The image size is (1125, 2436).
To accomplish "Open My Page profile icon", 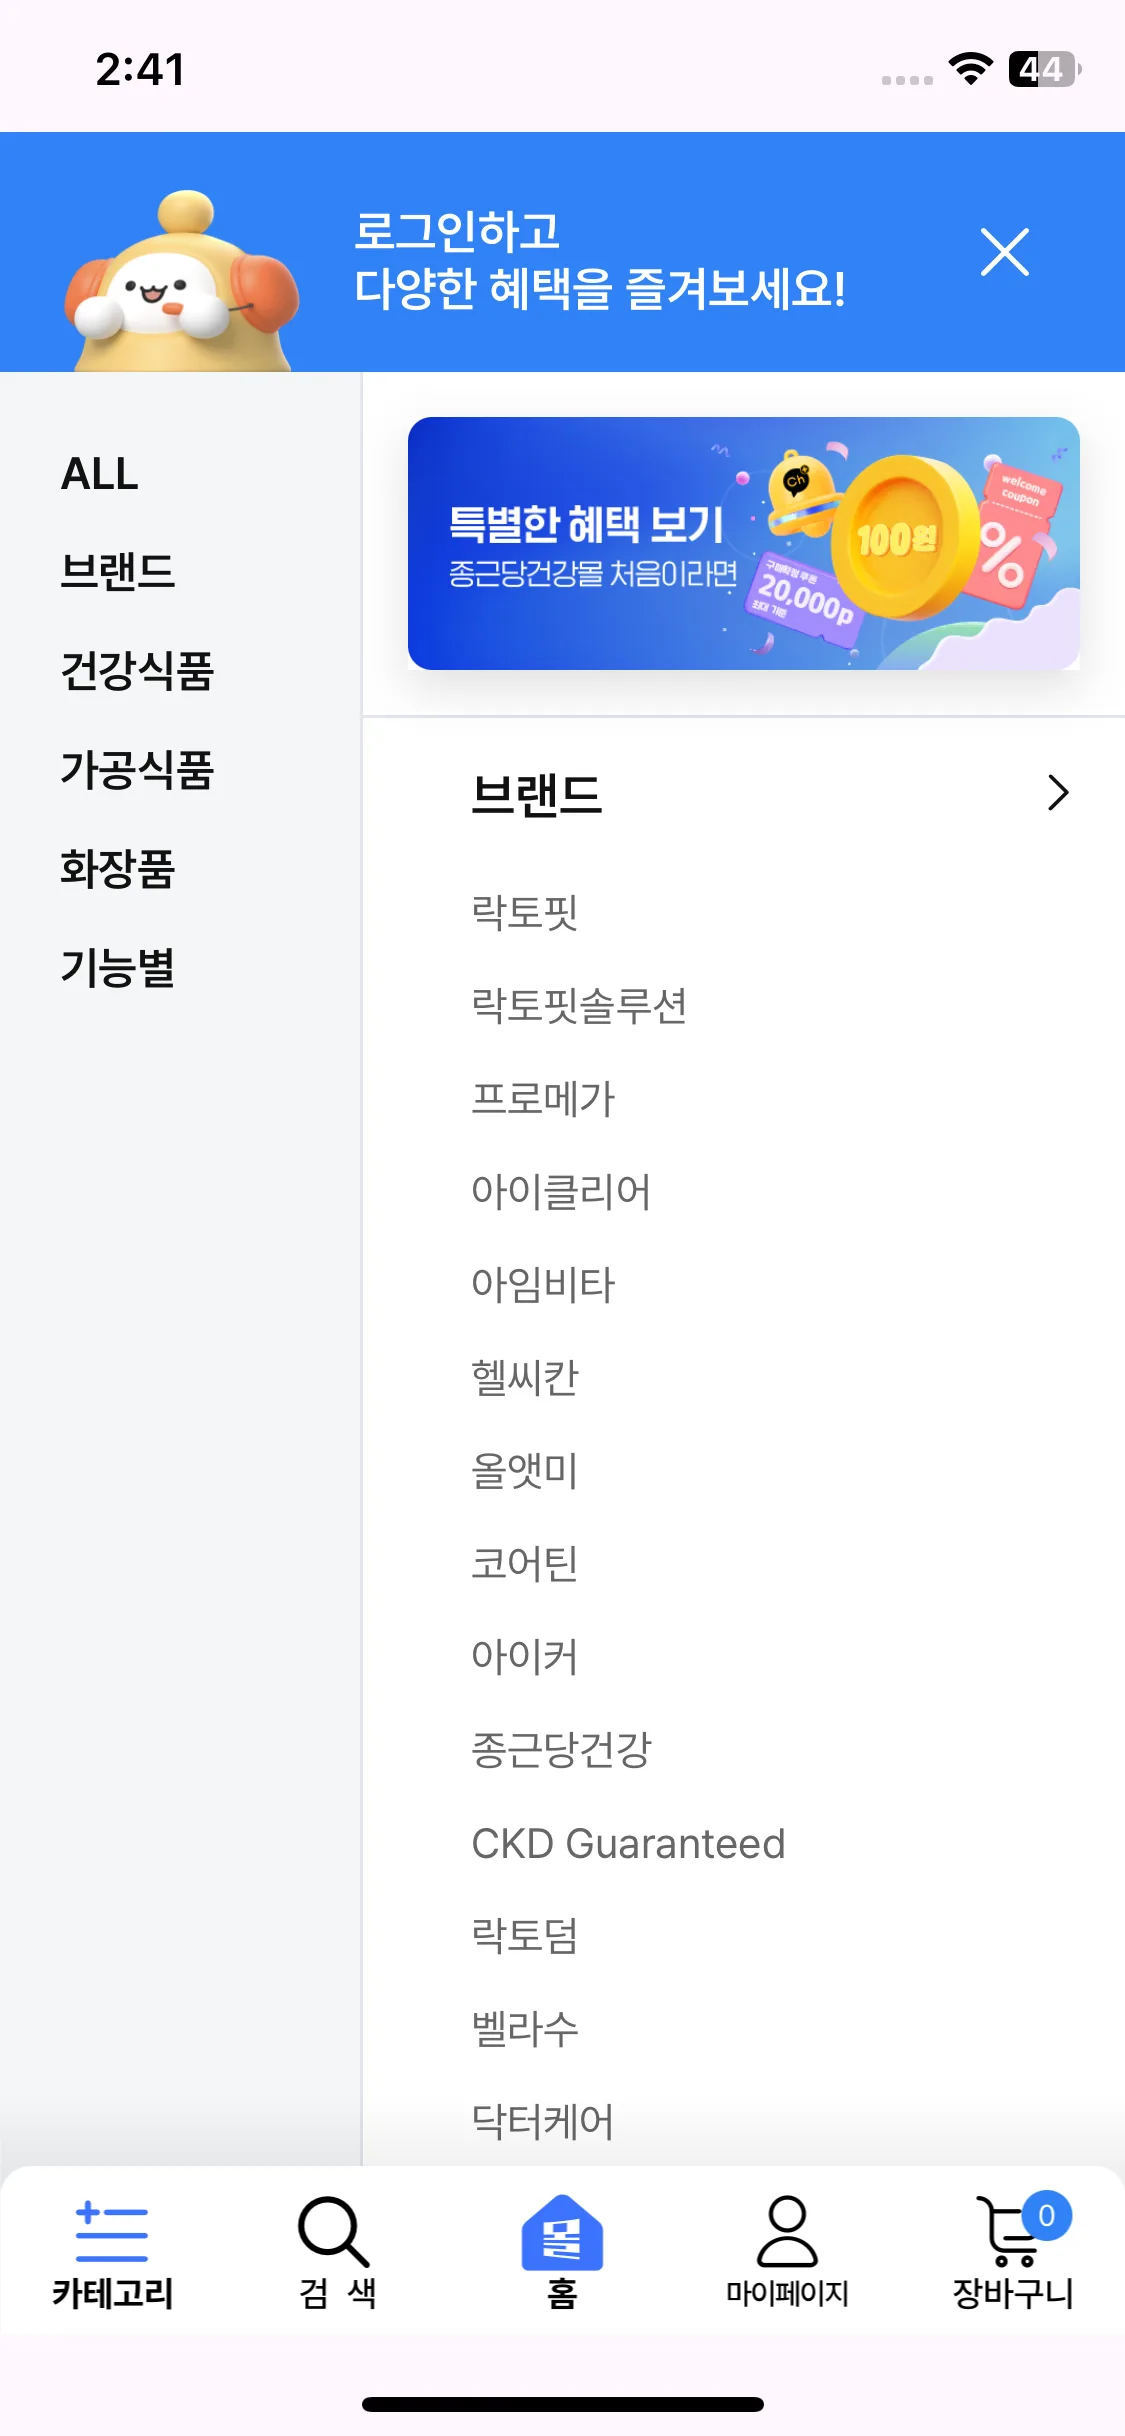I will pyautogui.click(x=787, y=2232).
